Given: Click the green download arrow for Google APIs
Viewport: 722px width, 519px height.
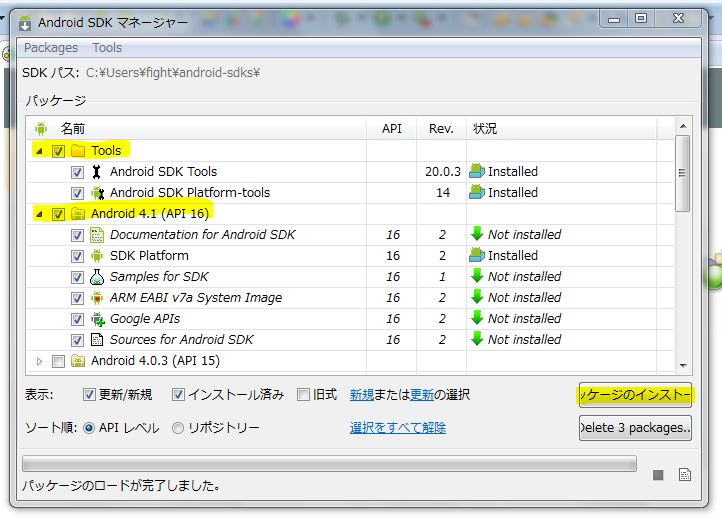Looking at the screenshot, I should 477,318.
